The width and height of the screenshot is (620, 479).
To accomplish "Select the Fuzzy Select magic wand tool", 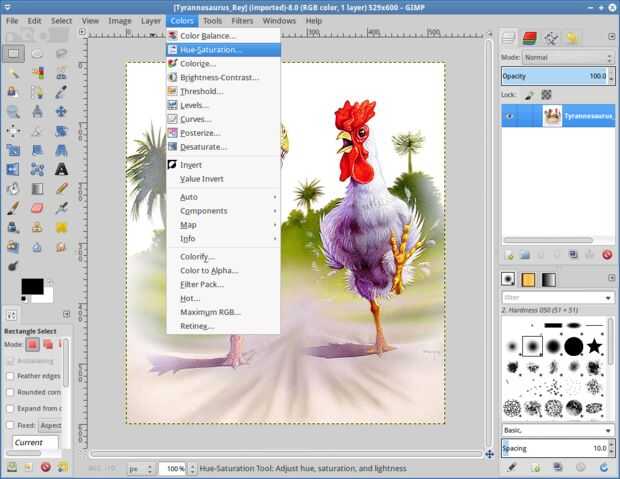I will [13, 73].
